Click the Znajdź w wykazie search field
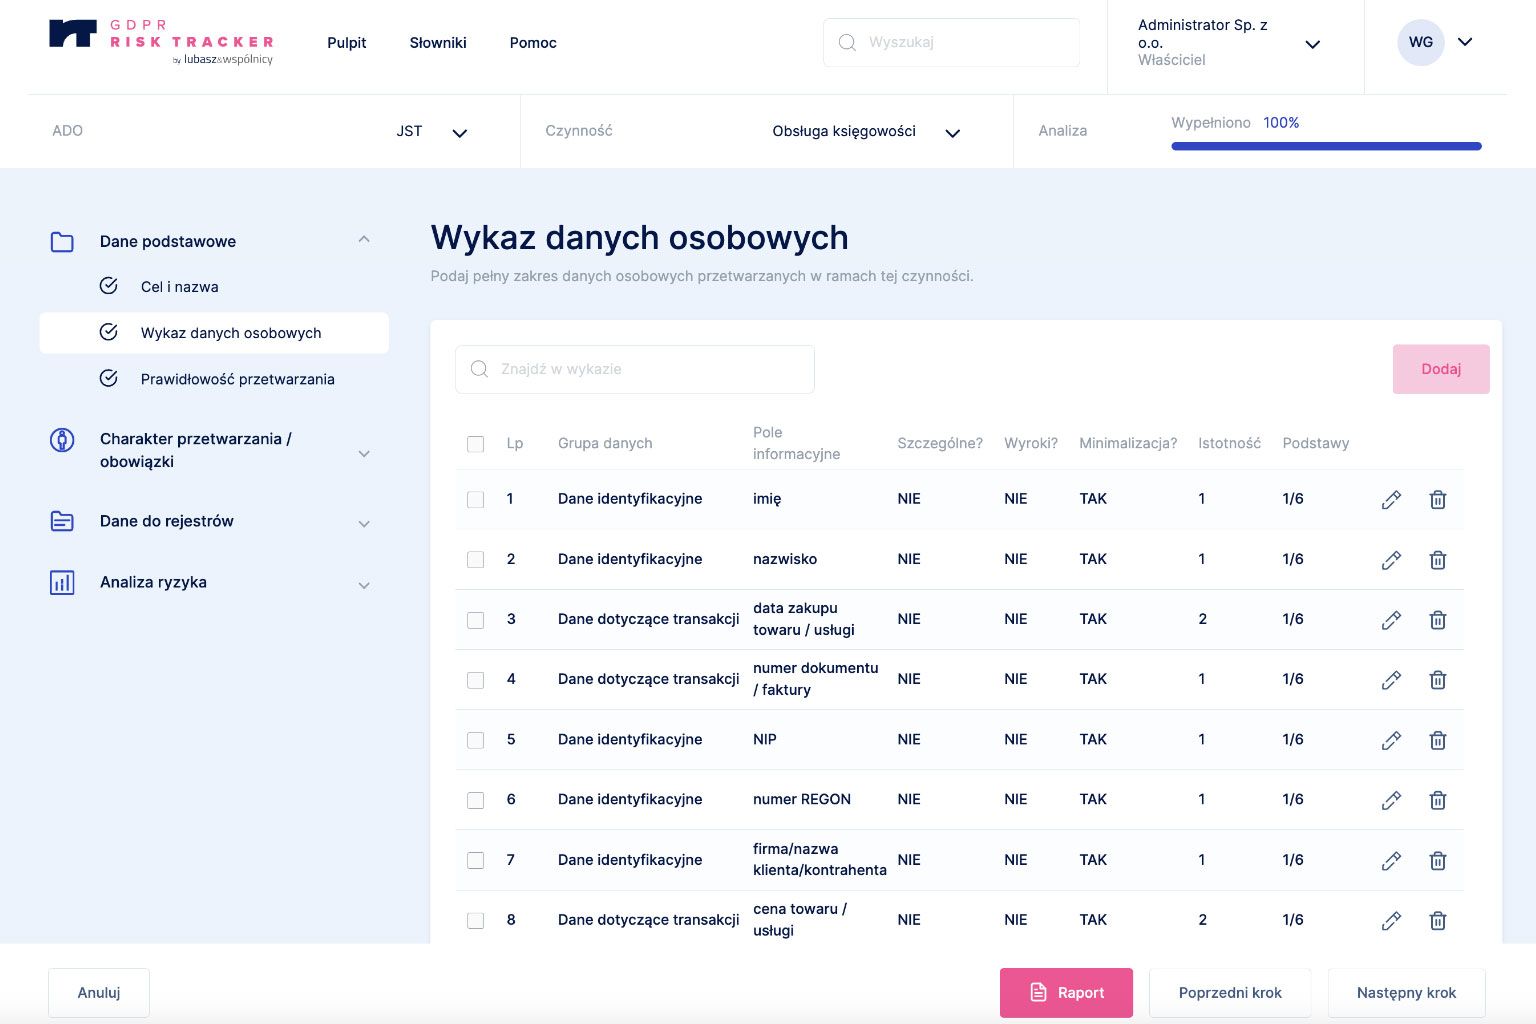 pyautogui.click(x=635, y=370)
